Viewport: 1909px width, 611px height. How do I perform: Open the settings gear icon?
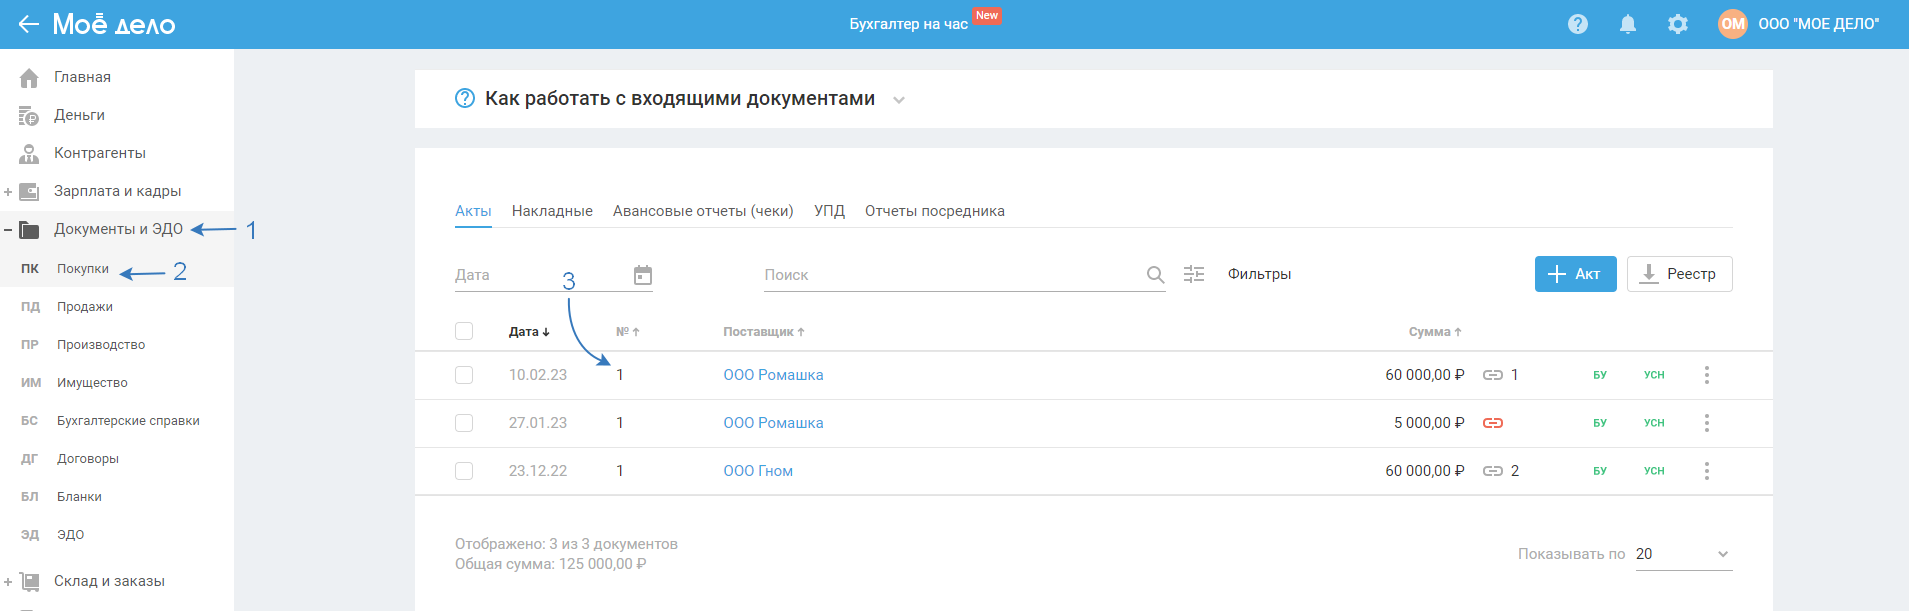(1678, 24)
